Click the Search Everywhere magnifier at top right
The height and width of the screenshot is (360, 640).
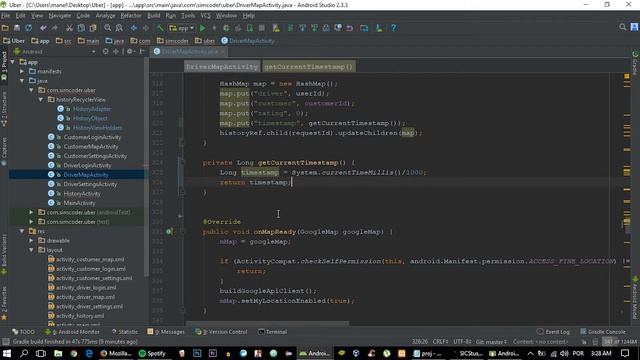point(622,27)
